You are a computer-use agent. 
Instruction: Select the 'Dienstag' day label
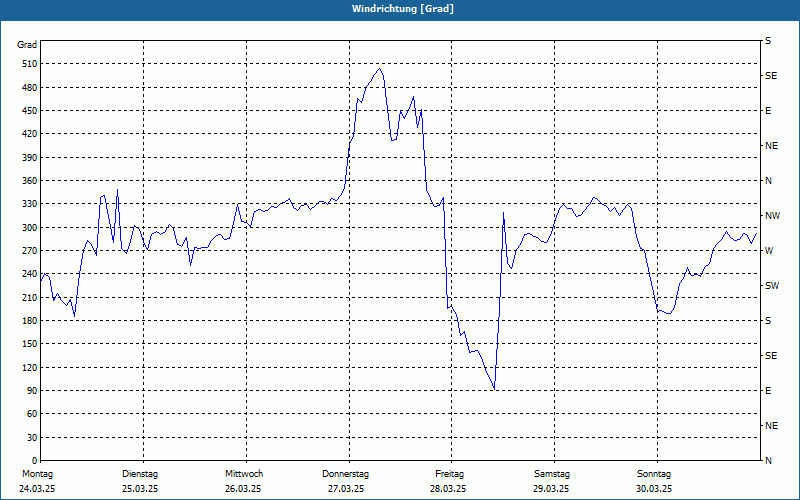tap(140, 474)
